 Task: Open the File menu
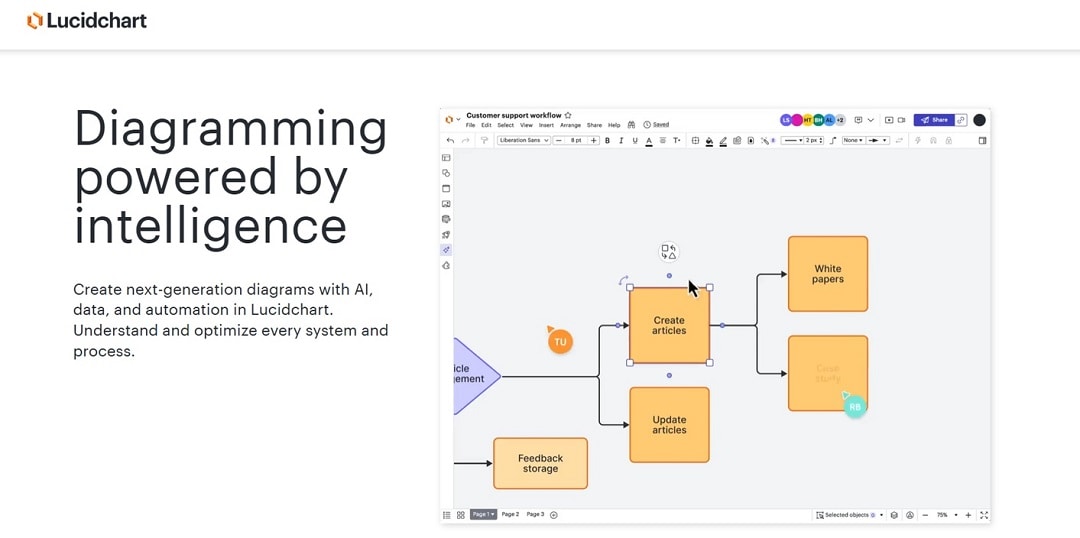coord(470,125)
